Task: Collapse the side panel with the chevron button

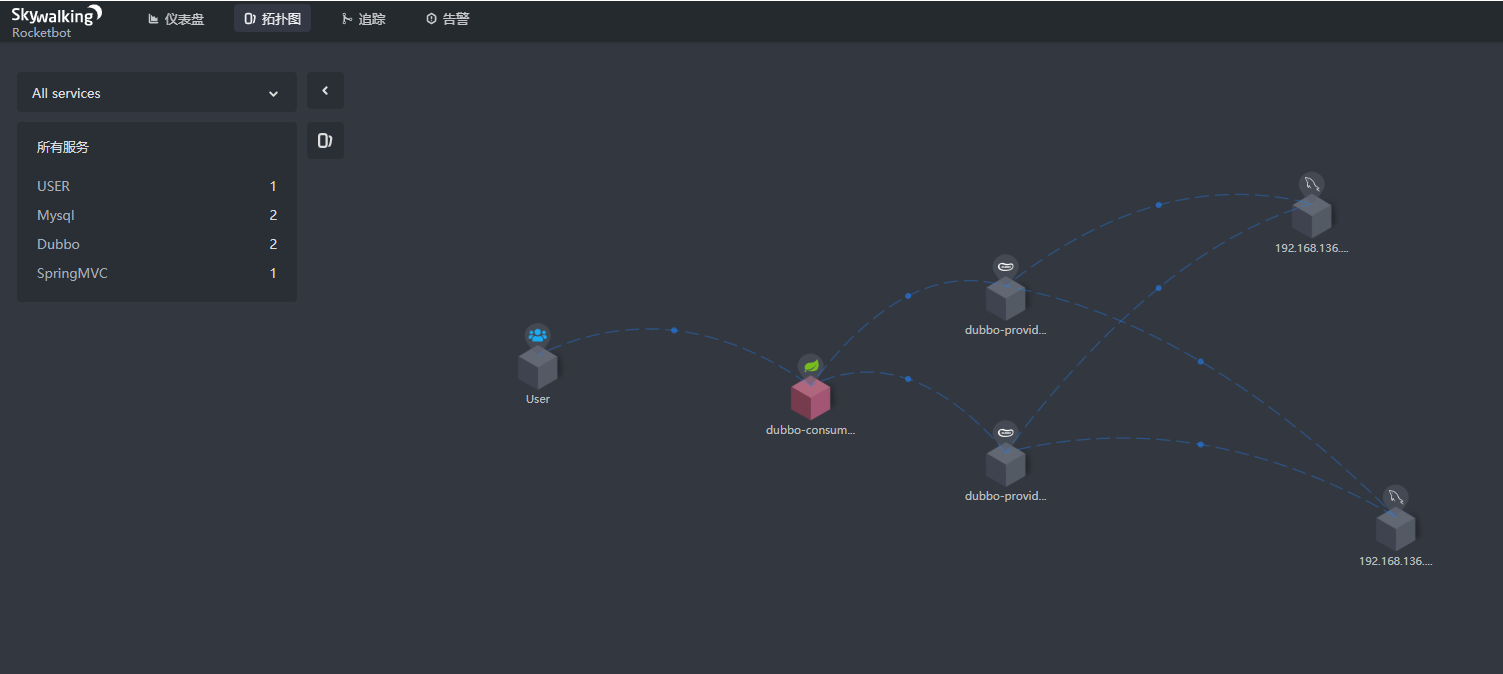Action: coord(325,90)
